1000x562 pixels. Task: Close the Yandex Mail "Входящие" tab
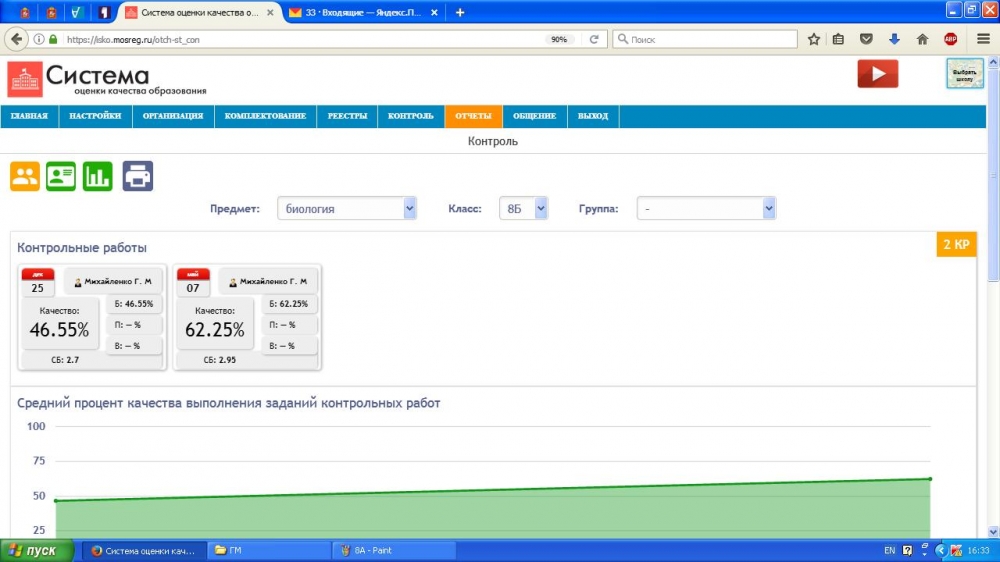coord(434,12)
